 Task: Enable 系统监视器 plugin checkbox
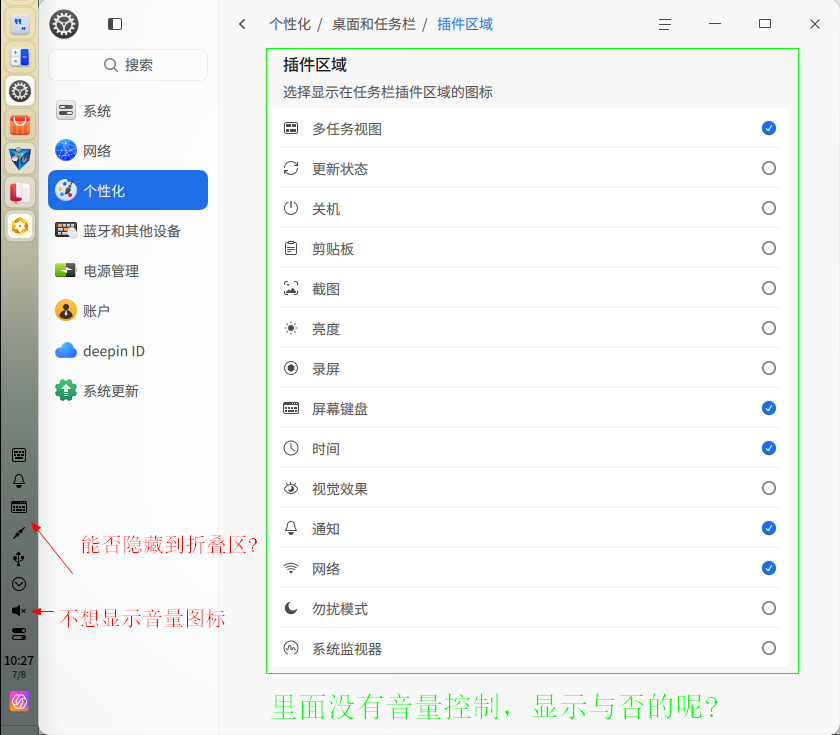click(769, 648)
